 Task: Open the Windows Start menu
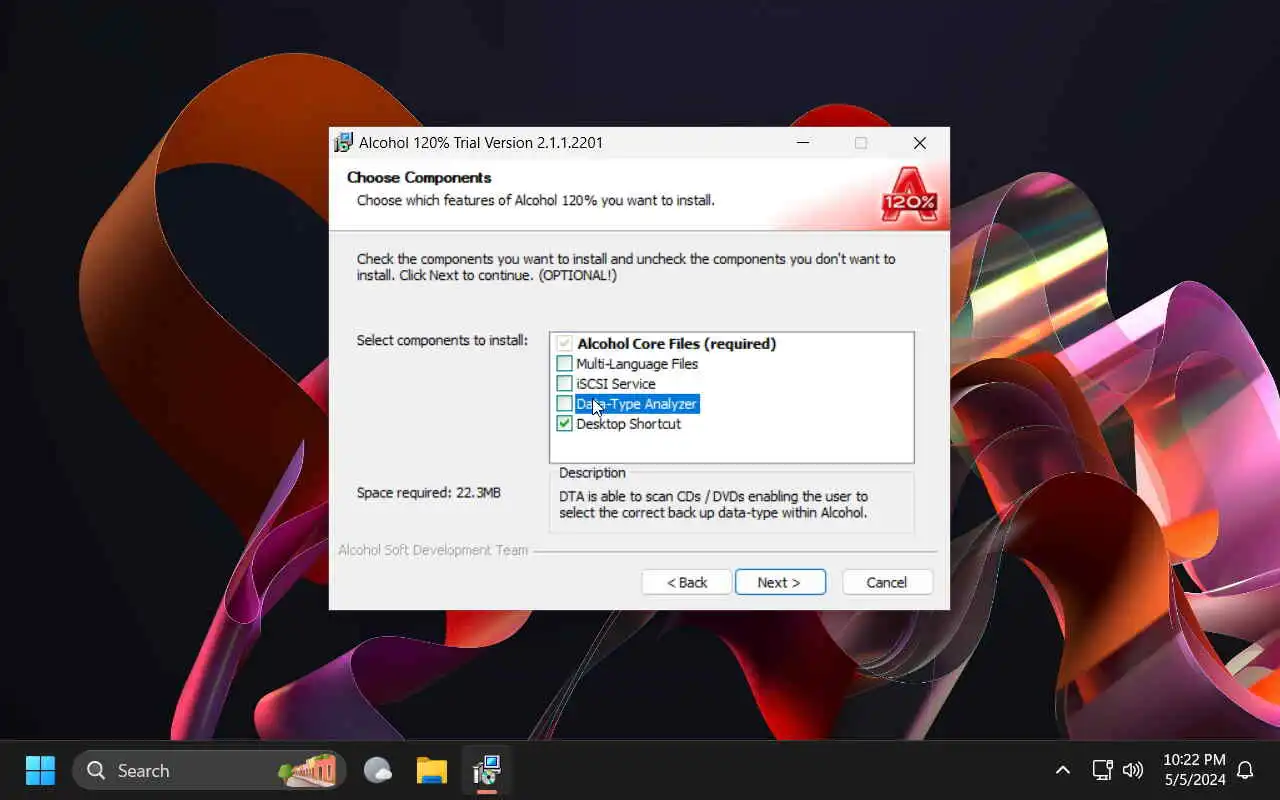point(40,770)
